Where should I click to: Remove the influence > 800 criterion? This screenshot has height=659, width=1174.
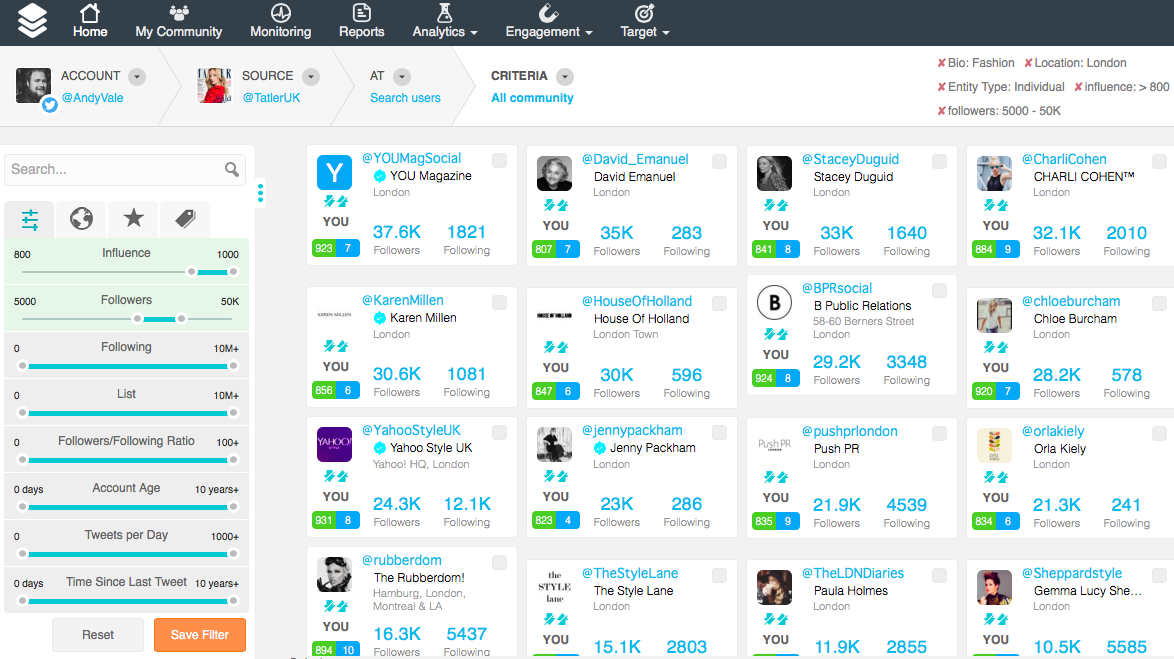(1078, 87)
